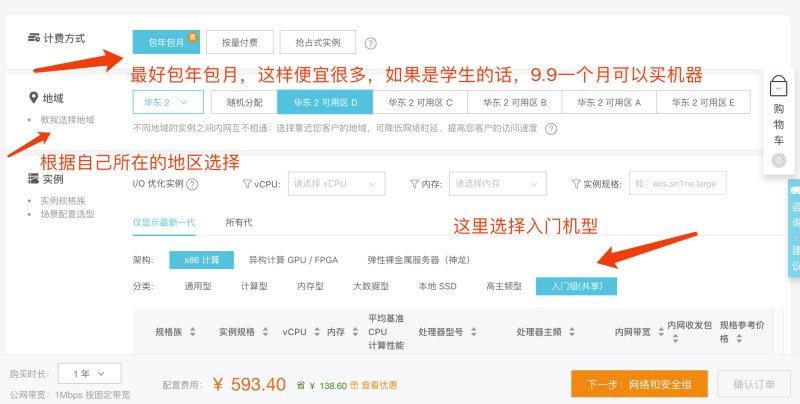Image resolution: width=800 pixels, height=404 pixels.
Task: Select 抢占式实例 billing option
Action: (x=317, y=42)
